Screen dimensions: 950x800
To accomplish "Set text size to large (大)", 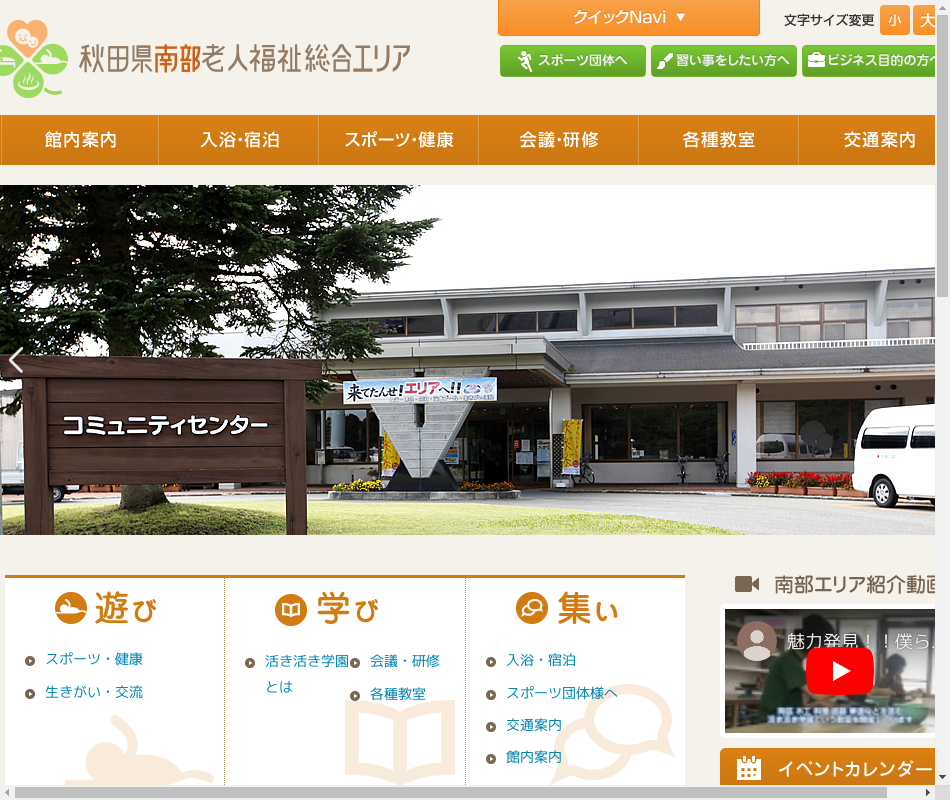I will coord(925,20).
